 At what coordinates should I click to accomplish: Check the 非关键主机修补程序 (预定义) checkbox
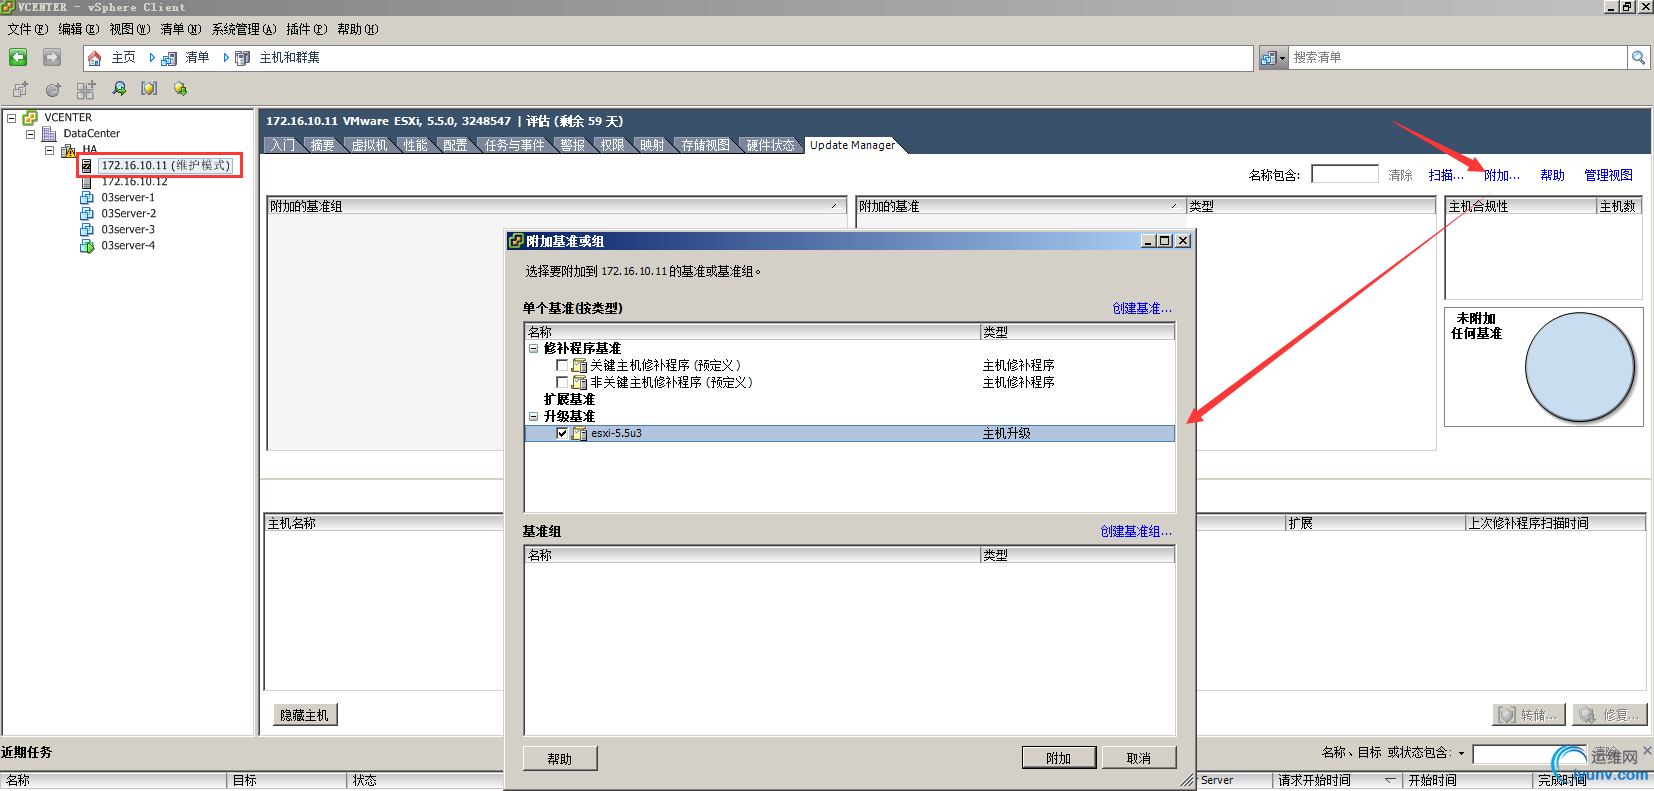[x=562, y=383]
